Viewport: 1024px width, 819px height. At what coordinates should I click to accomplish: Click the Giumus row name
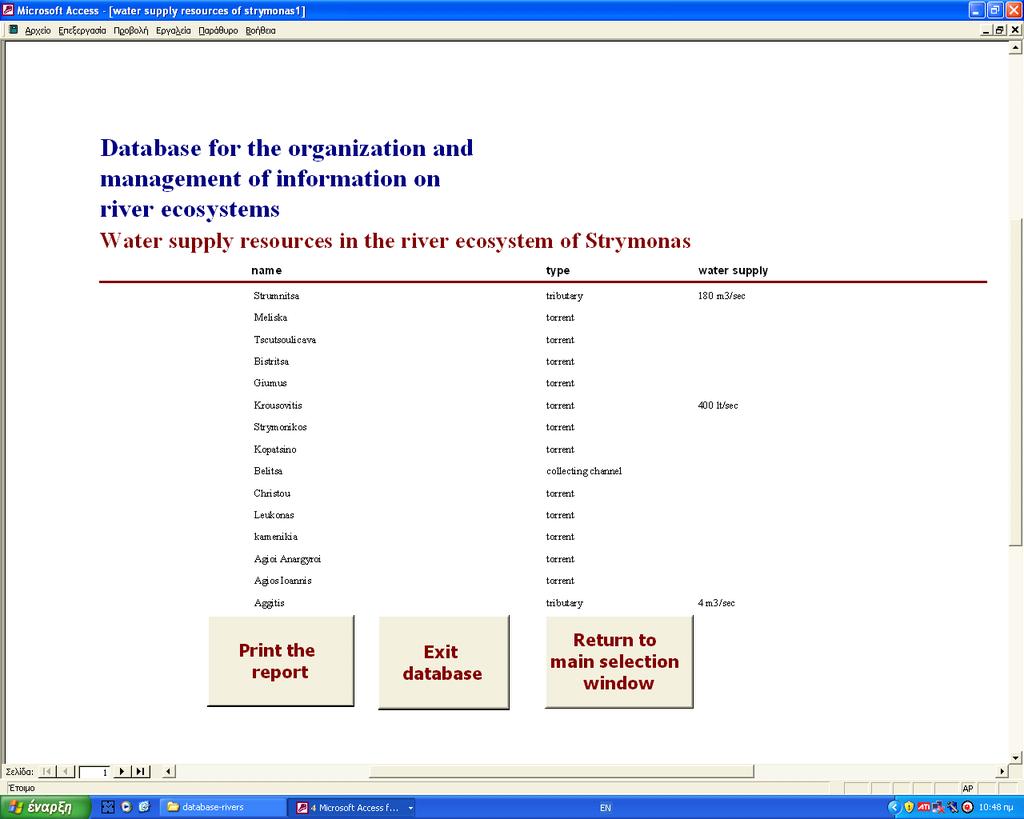tap(270, 383)
